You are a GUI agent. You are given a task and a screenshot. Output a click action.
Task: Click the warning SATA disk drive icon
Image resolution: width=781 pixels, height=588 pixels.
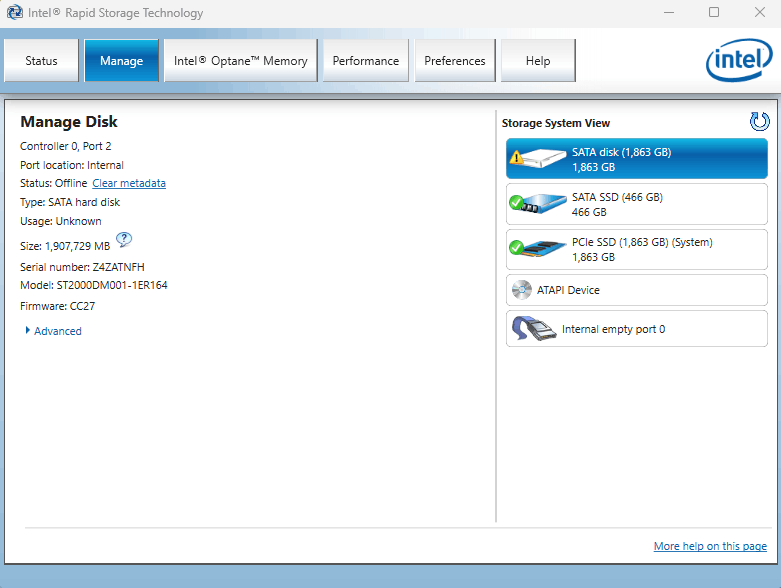click(x=537, y=158)
